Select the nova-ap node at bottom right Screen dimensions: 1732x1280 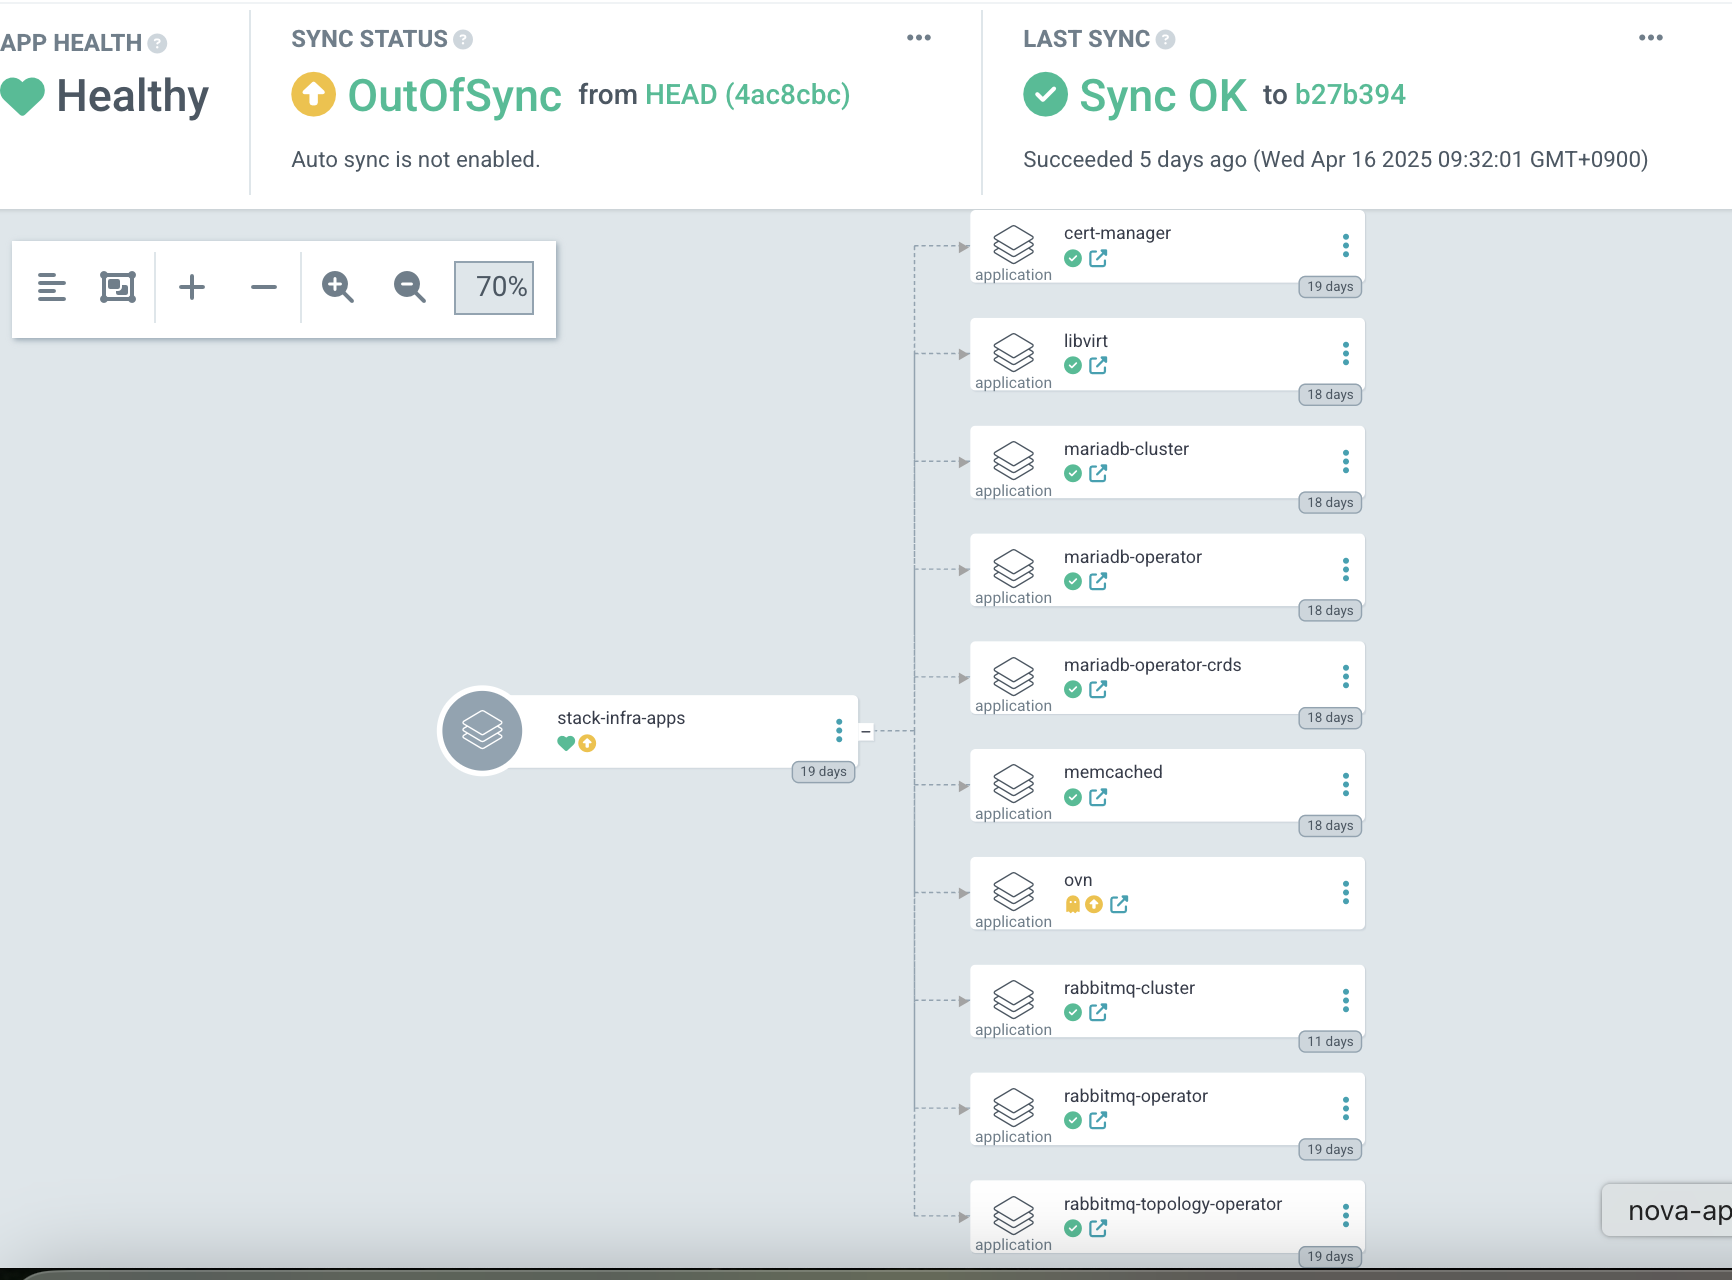(x=1671, y=1210)
